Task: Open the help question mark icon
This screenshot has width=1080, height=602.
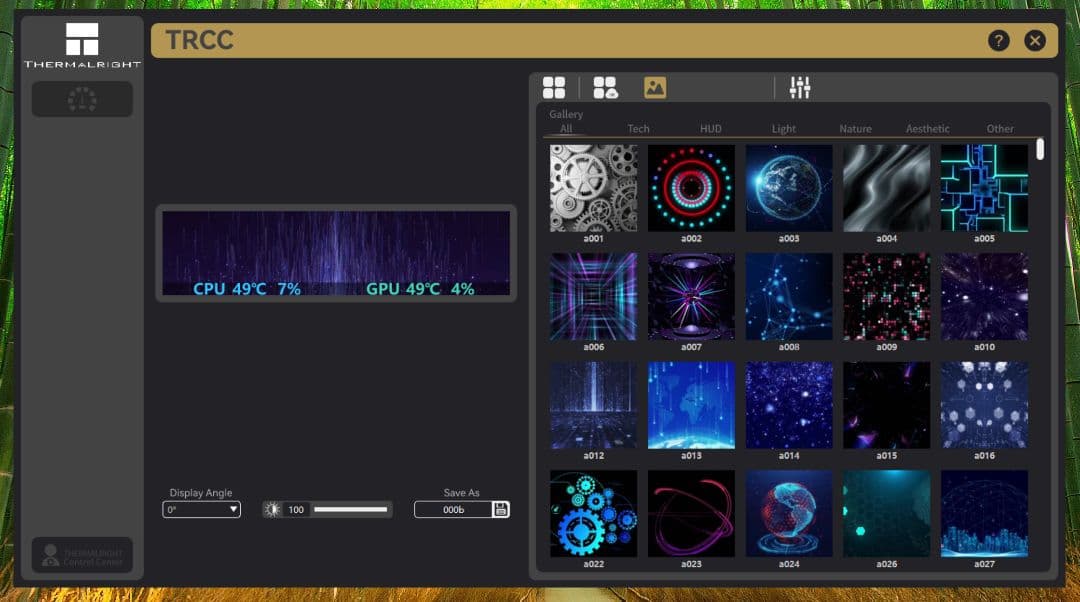Action: [x=998, y=40]
